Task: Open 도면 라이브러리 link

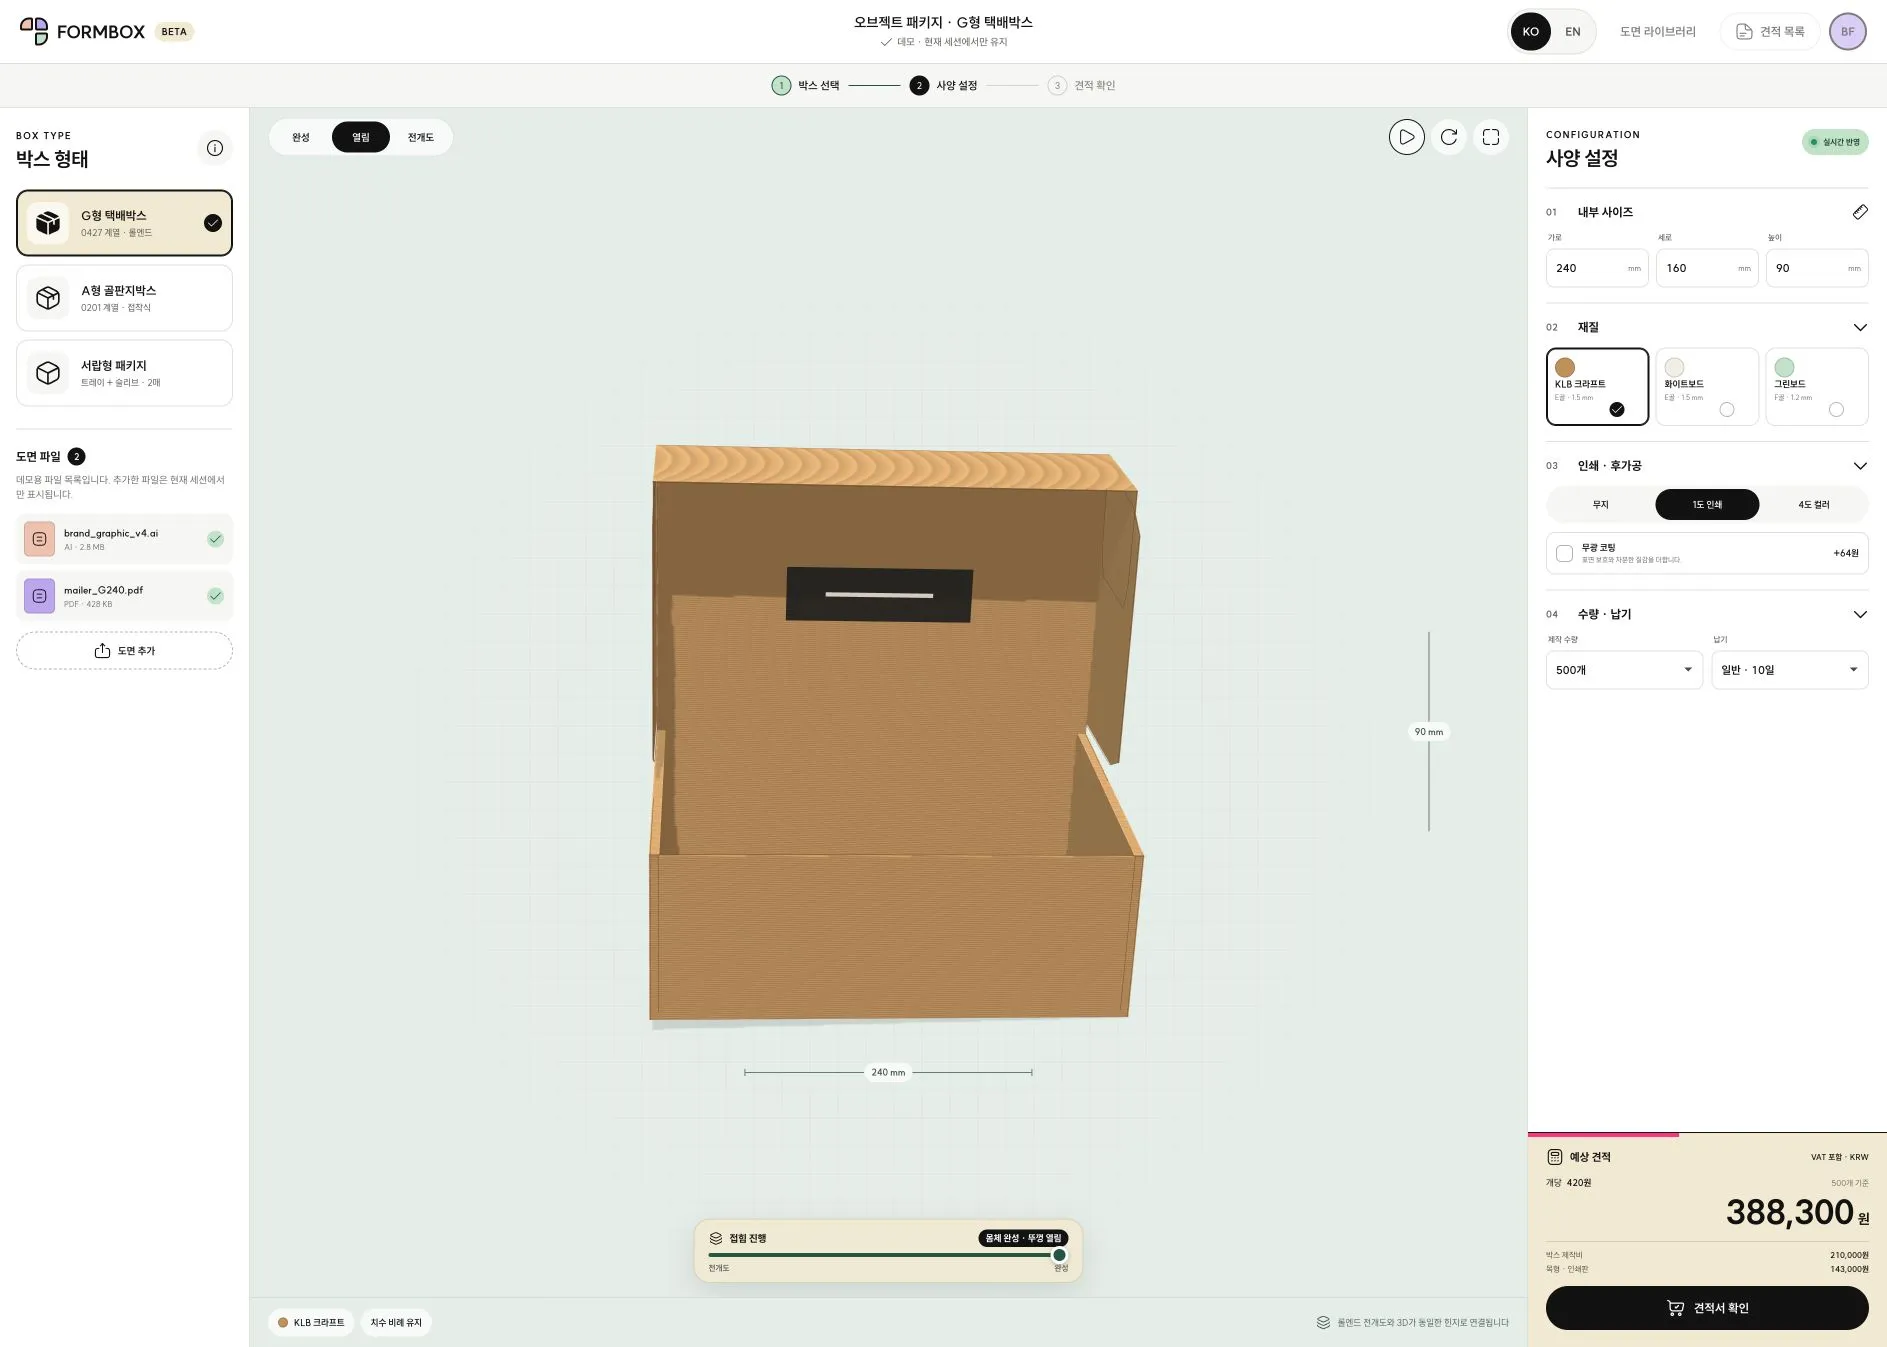Action: 1657,32
